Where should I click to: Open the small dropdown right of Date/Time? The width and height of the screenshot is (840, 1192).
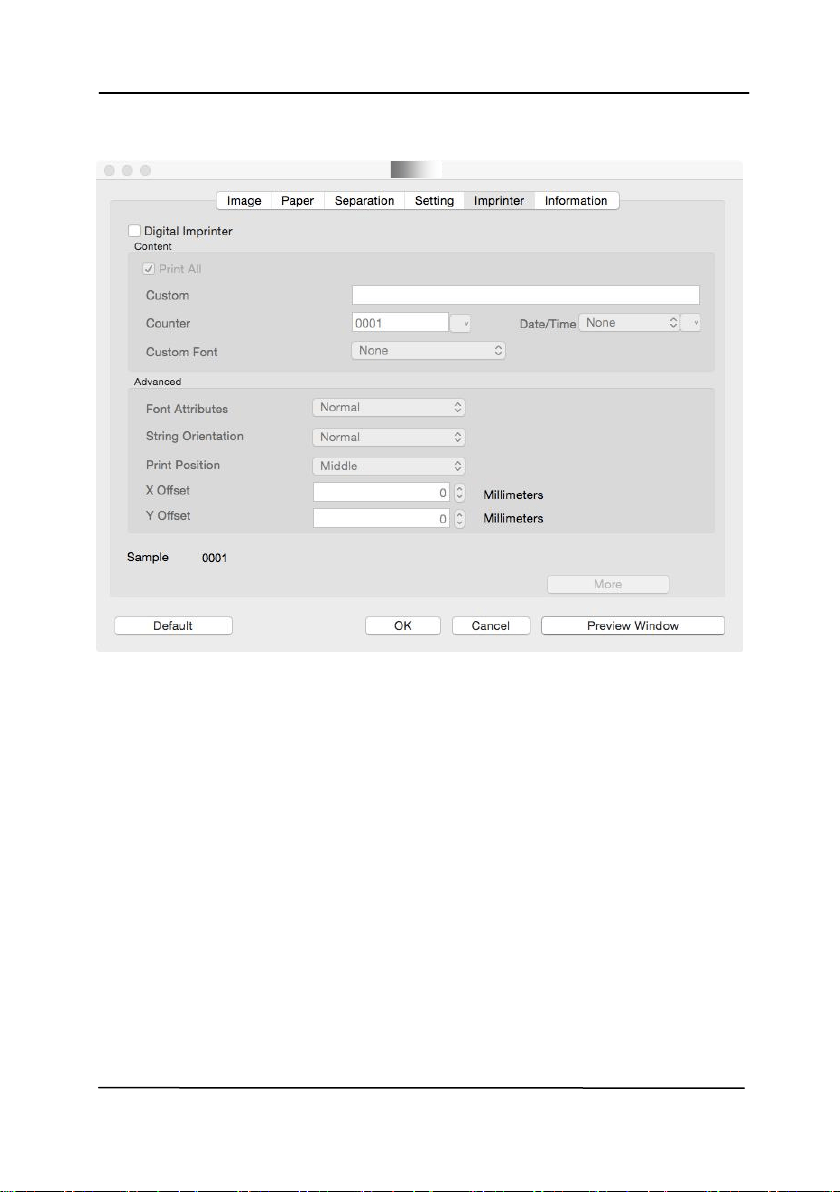(690, 323)
